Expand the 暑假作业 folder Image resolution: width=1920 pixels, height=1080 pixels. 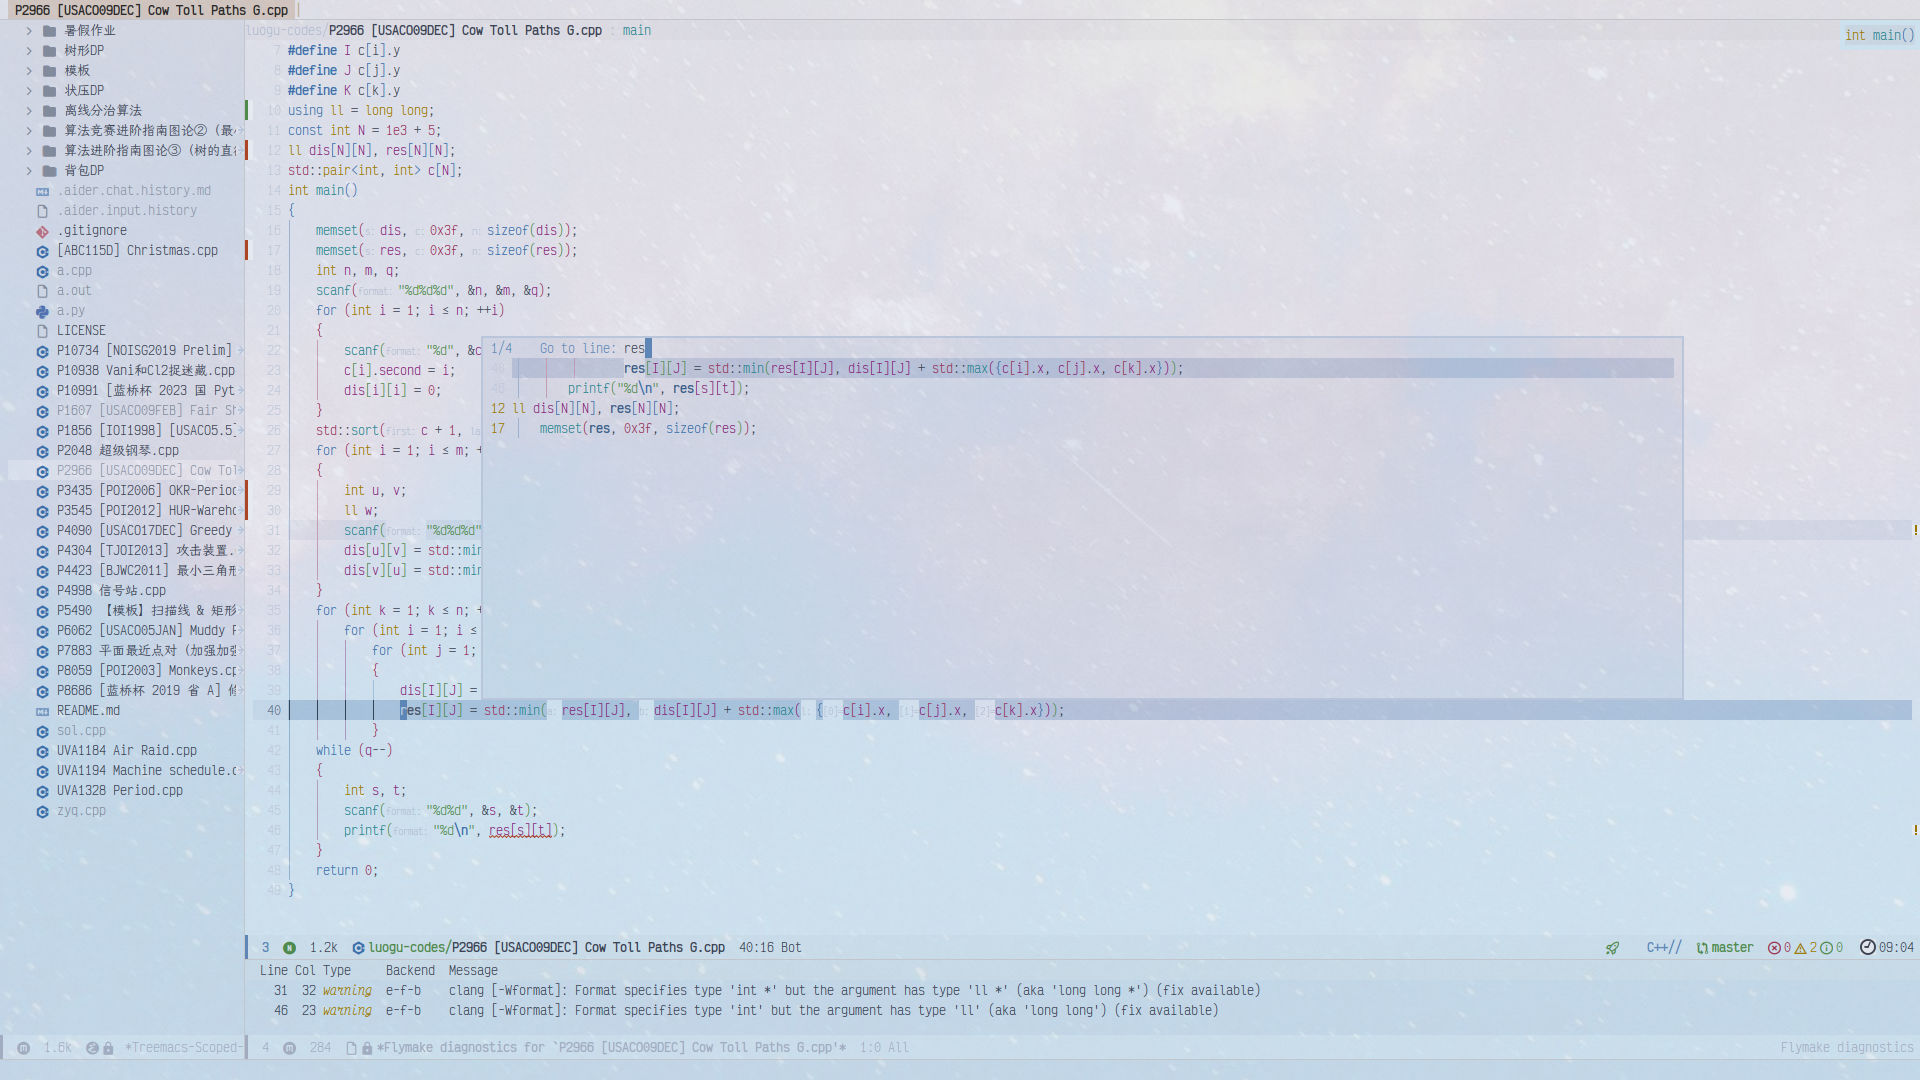pos(29,31)
